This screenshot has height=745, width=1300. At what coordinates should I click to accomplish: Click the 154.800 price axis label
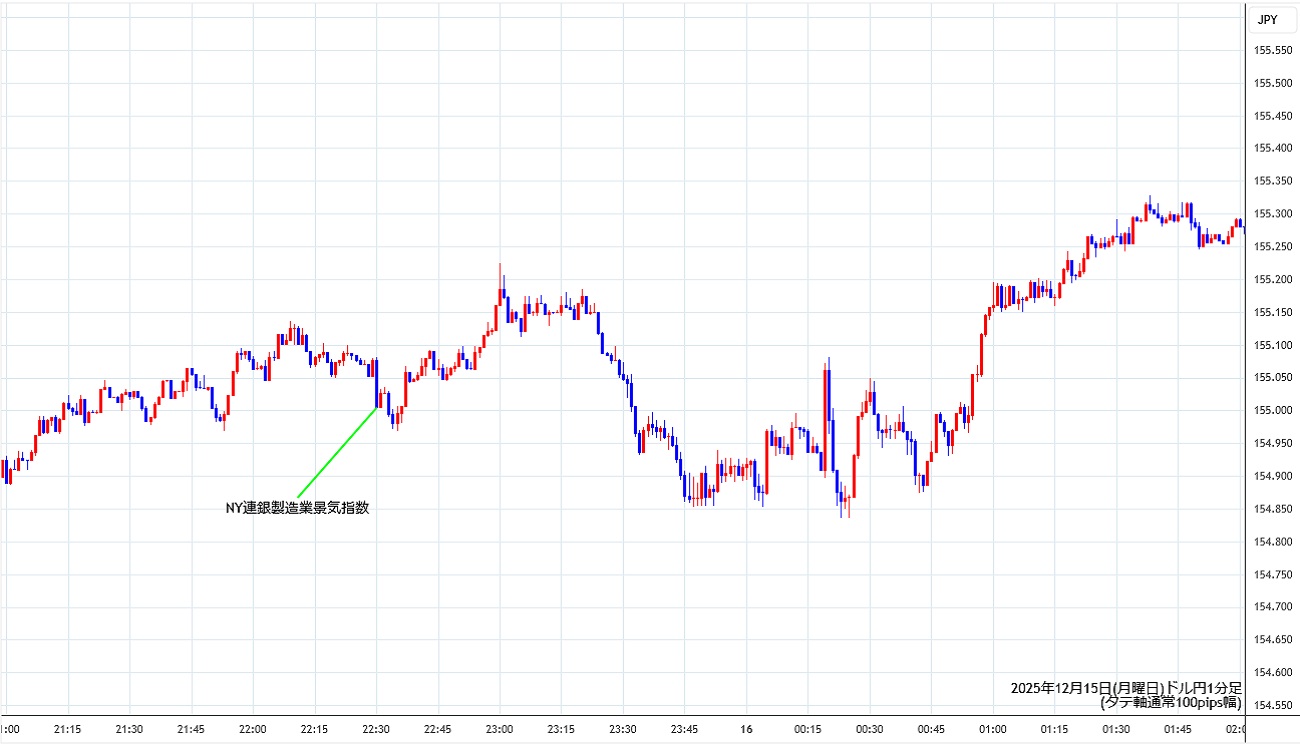1273,542
